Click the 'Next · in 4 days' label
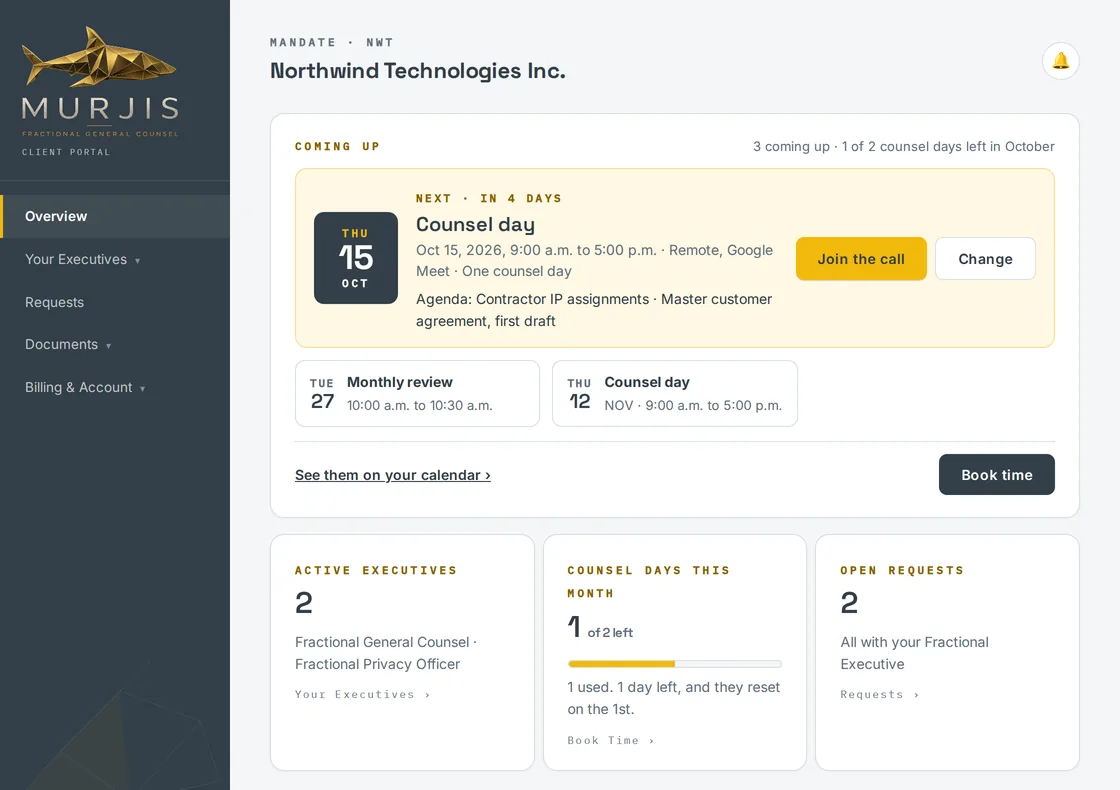Image resolution: width=1120 pixels, height=790 pixels. pyautogui.click(x=489, y=199)
